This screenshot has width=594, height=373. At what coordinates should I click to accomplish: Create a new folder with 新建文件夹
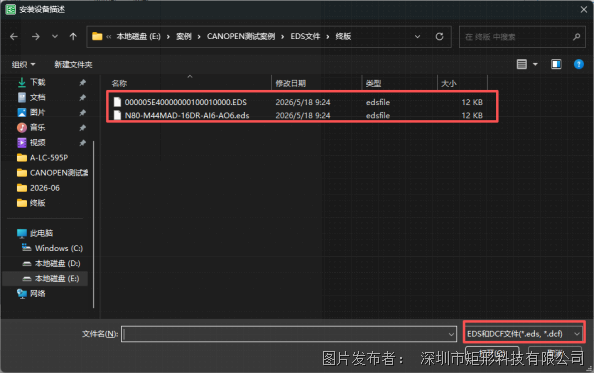(73, 65)
